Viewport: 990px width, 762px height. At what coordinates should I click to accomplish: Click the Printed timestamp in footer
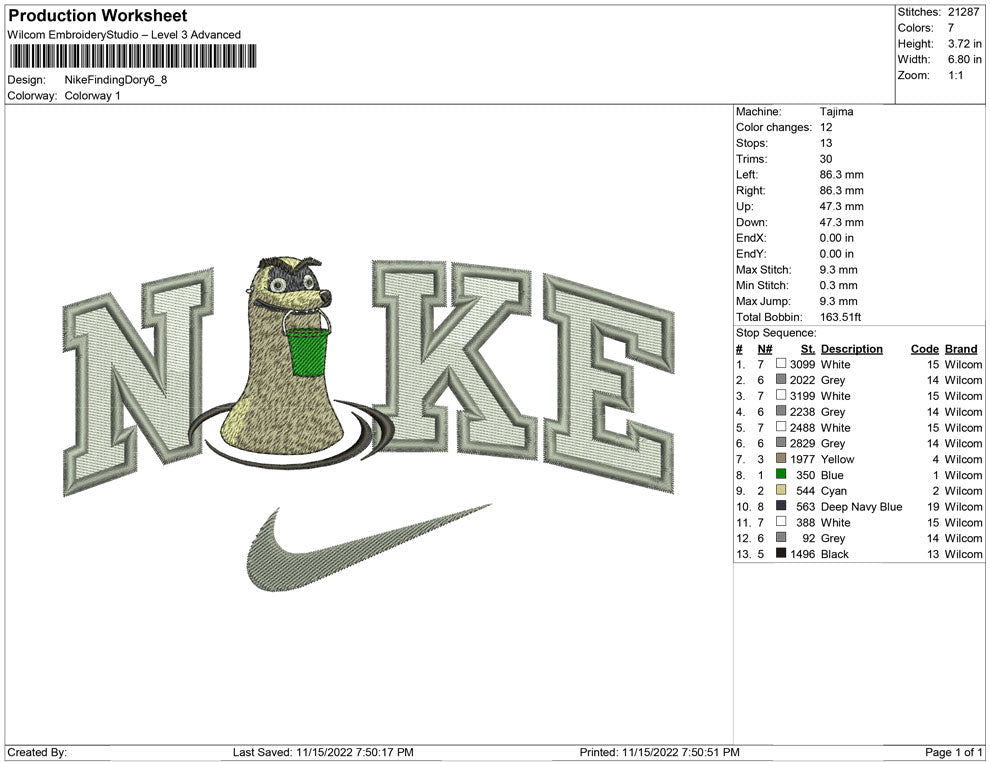pos(660,752)
